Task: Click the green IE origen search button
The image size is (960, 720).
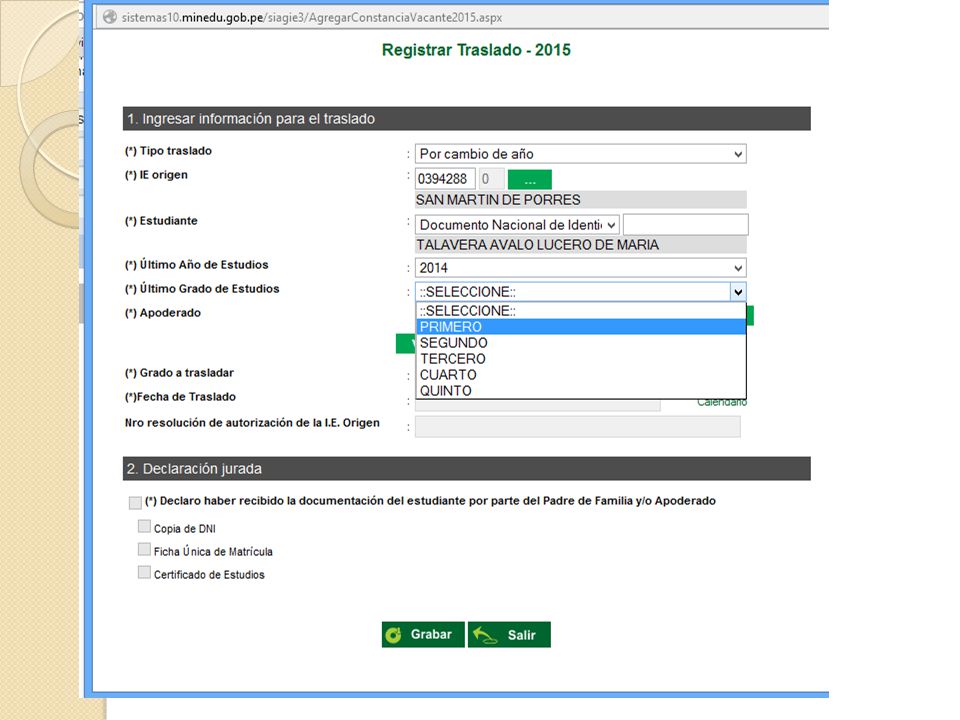Action: pyautogui.click(x=530, y=179)
